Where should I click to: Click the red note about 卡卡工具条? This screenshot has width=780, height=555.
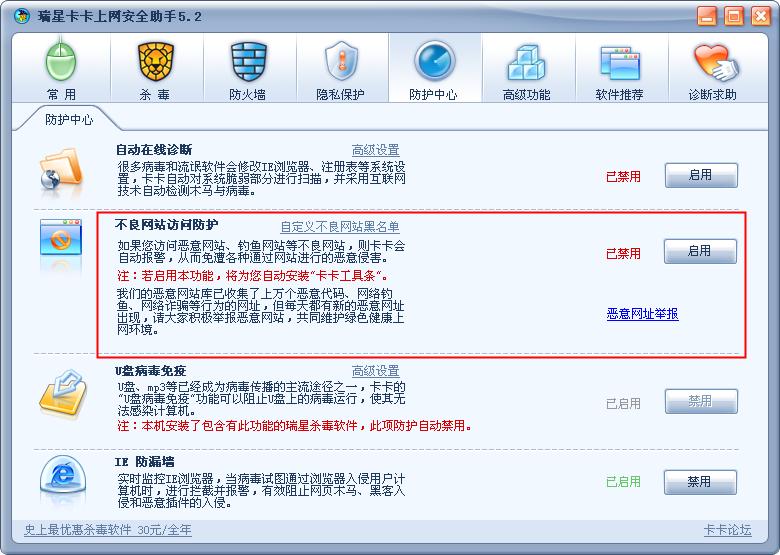253,276
